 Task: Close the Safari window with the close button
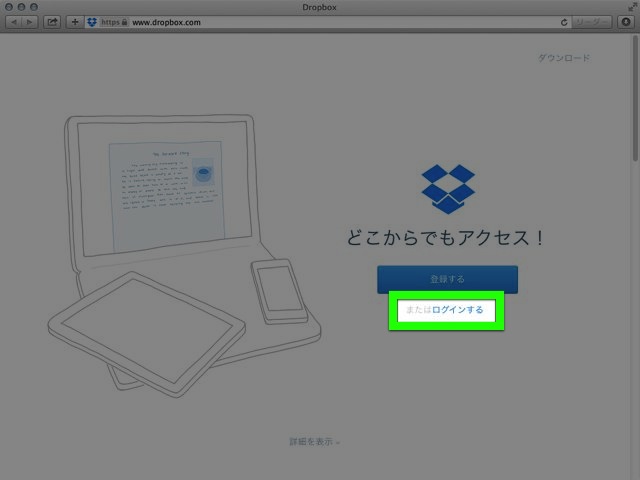(9, 7)
